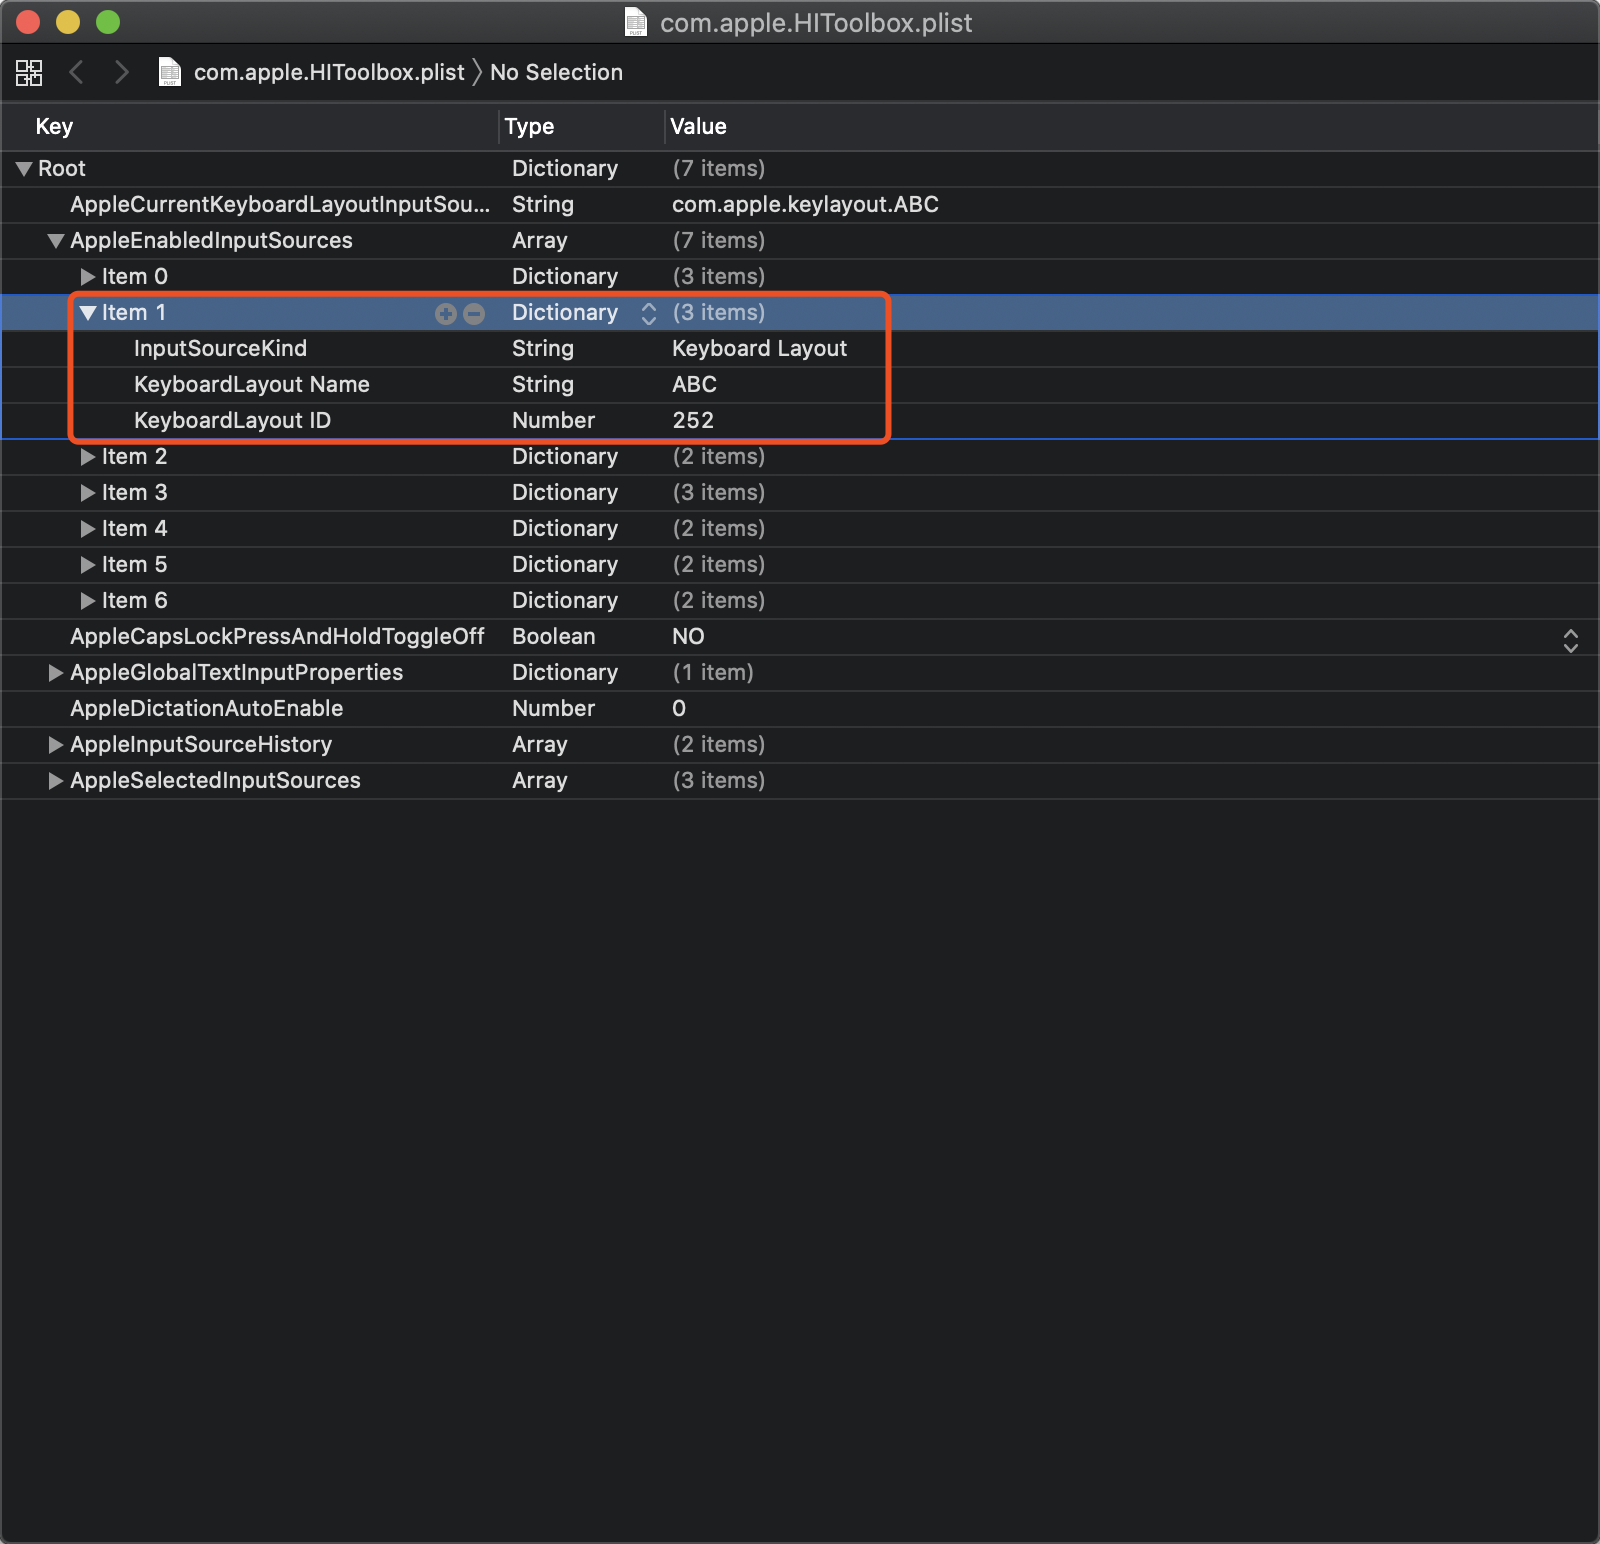This screenshot has width=1600, height=1544.
Task: Add a row with Item 1 plus icon
Action: [x=446, y=314]
